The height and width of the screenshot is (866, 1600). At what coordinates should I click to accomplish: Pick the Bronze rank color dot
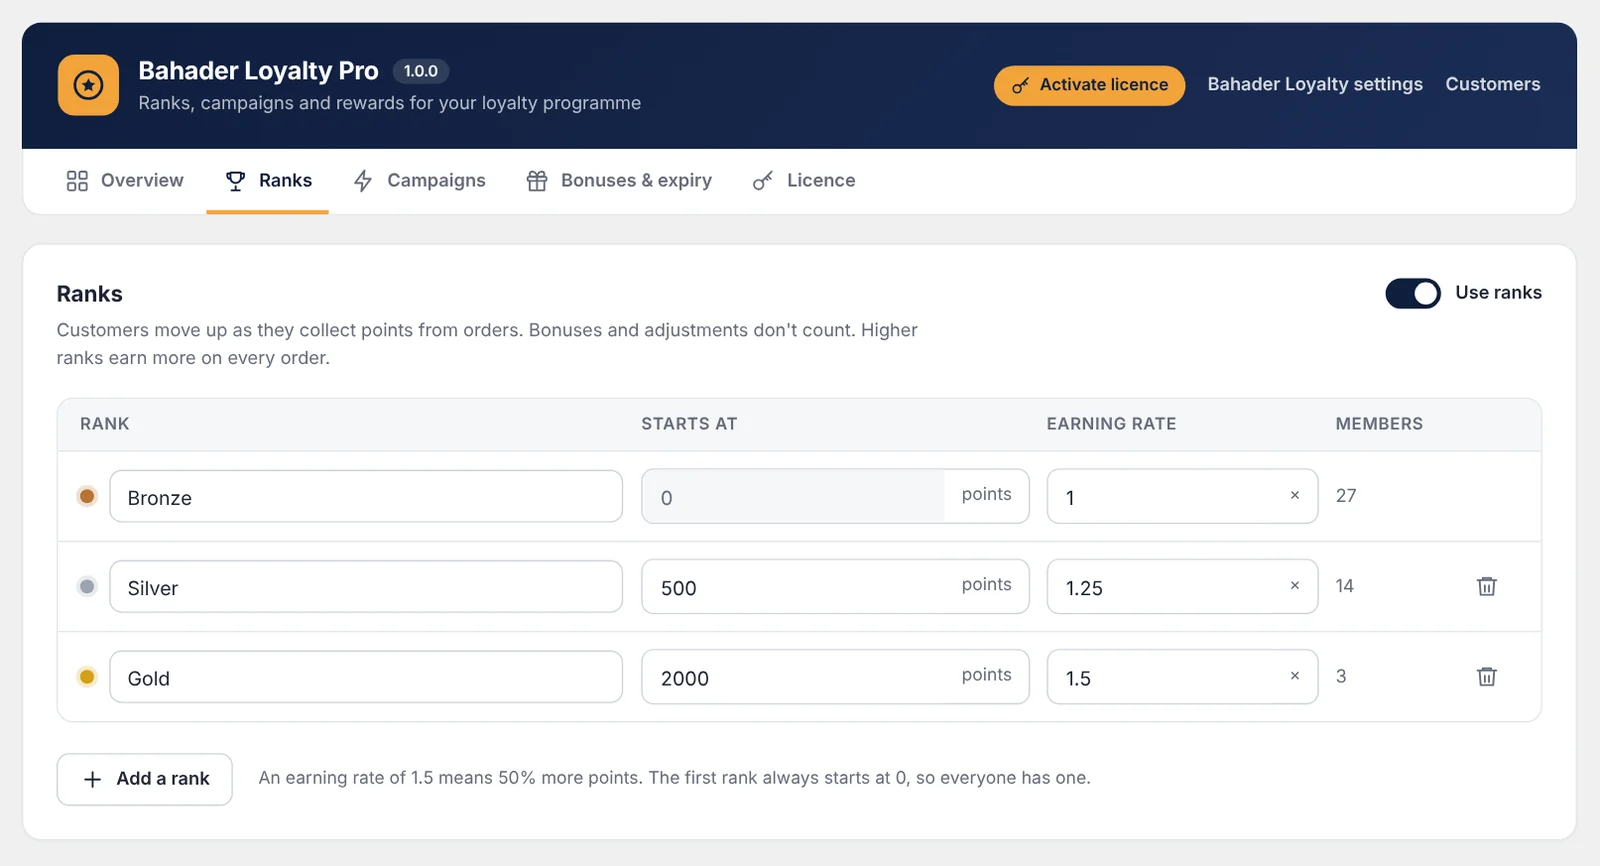tap(87, 496)
